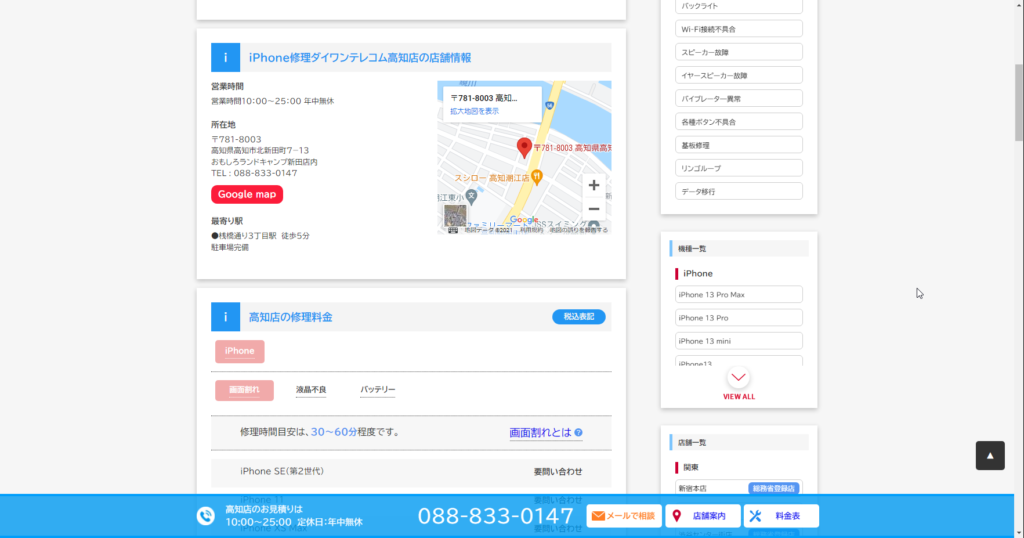Switch to the バッテリー tab
The image size is (1024, 538).
click(x=377, y=390)
